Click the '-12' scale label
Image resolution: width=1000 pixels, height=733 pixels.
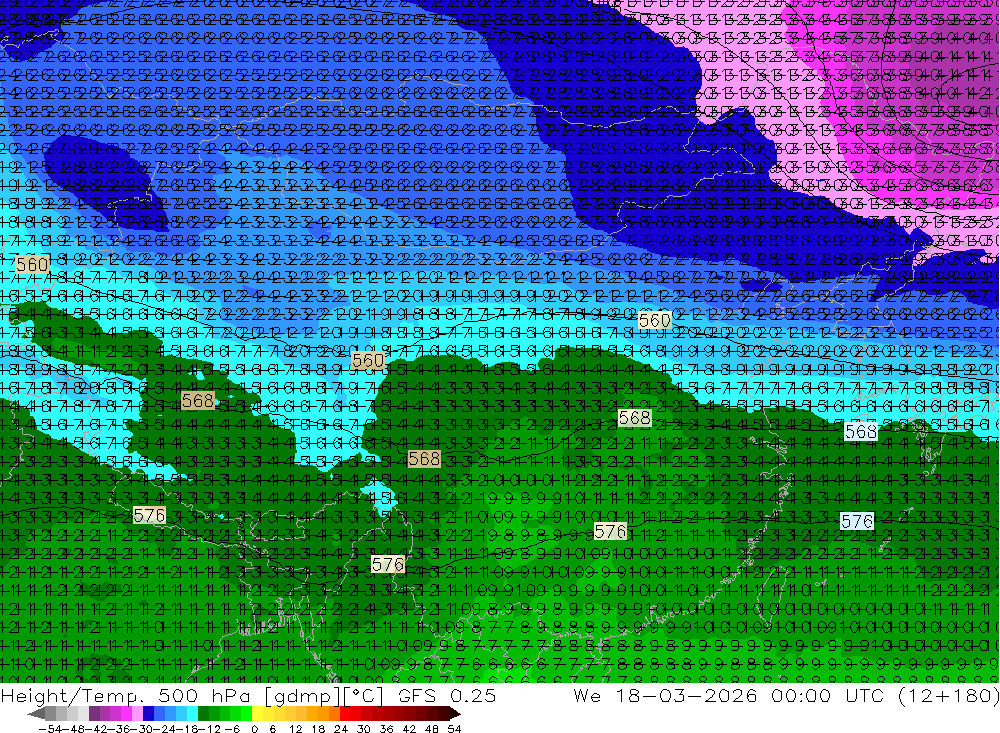pos(209,729)
